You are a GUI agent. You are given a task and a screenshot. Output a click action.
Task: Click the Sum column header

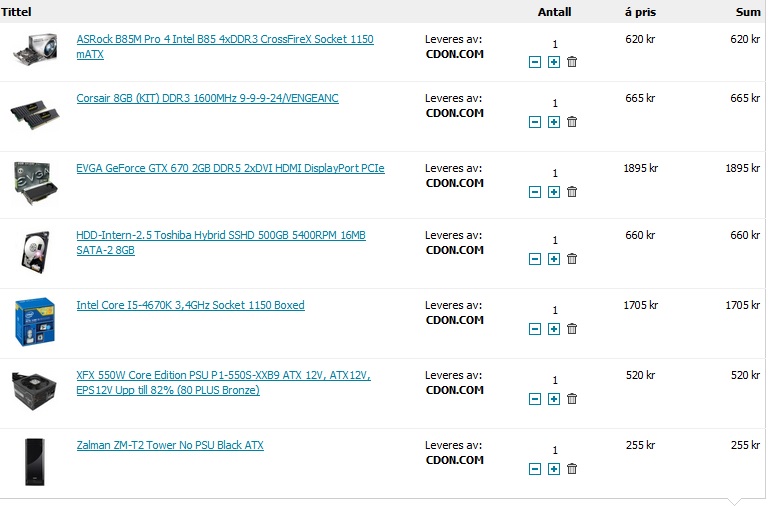[748, 12]
